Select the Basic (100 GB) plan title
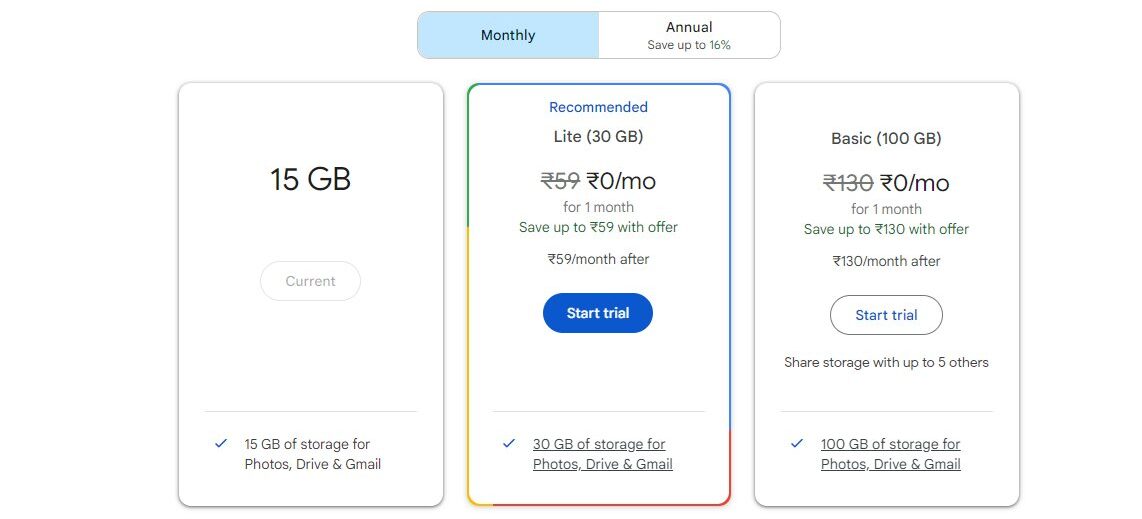 pos(886,138)
